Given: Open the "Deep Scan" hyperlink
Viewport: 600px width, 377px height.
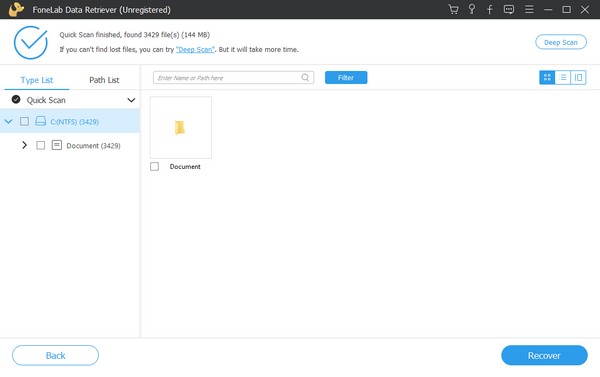Looking at the screenshot, I should coord(195,49).
